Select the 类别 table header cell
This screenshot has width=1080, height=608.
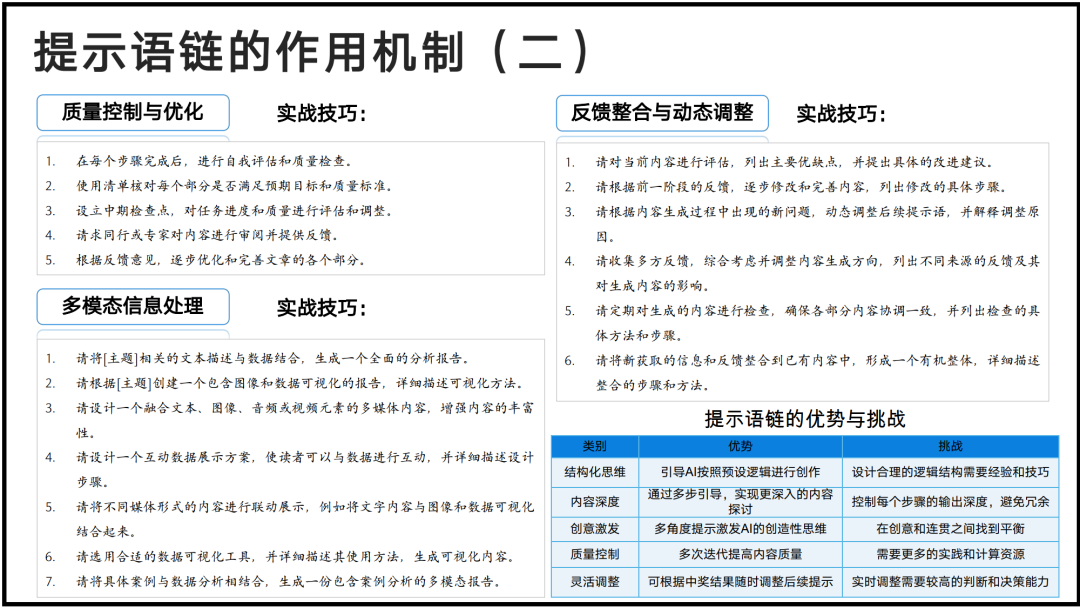(x=594, y=446)
